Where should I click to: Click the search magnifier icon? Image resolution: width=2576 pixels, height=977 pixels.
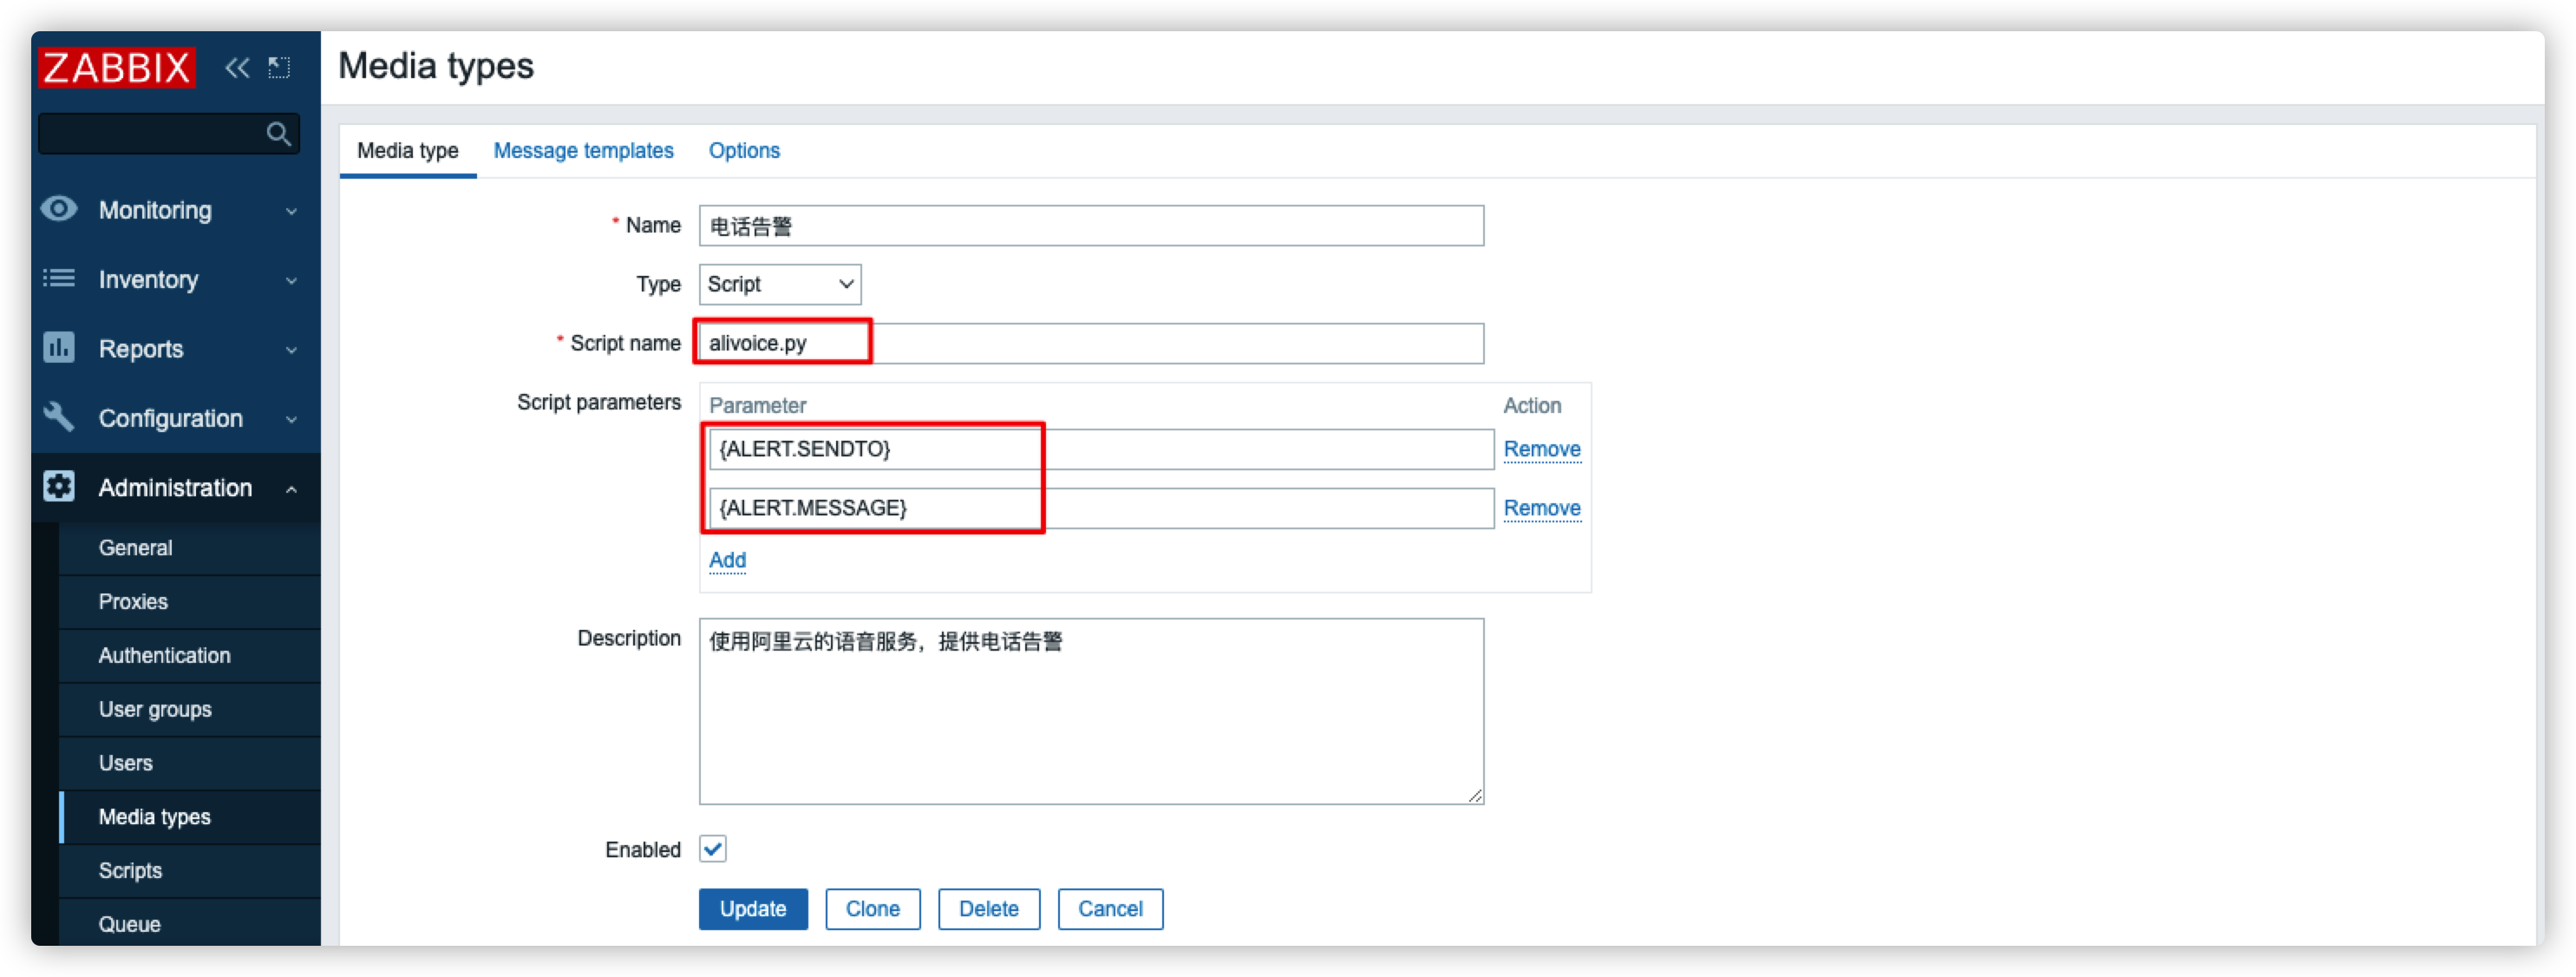(279, 134)
